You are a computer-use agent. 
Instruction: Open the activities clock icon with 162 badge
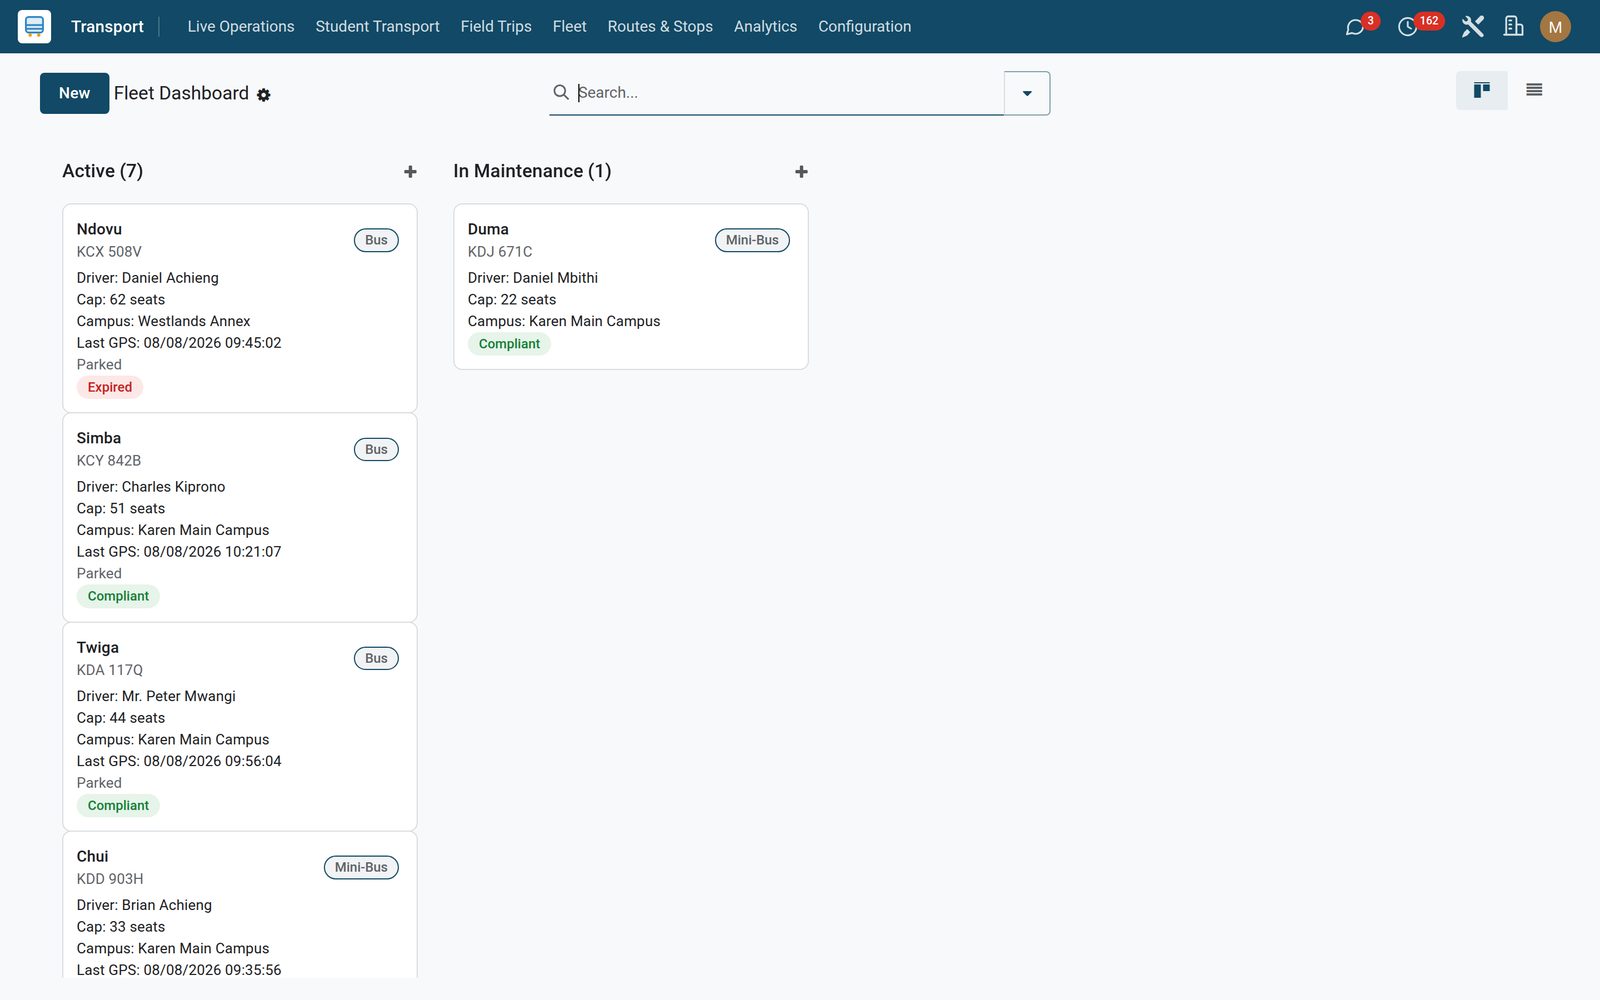click(1408, 27)
